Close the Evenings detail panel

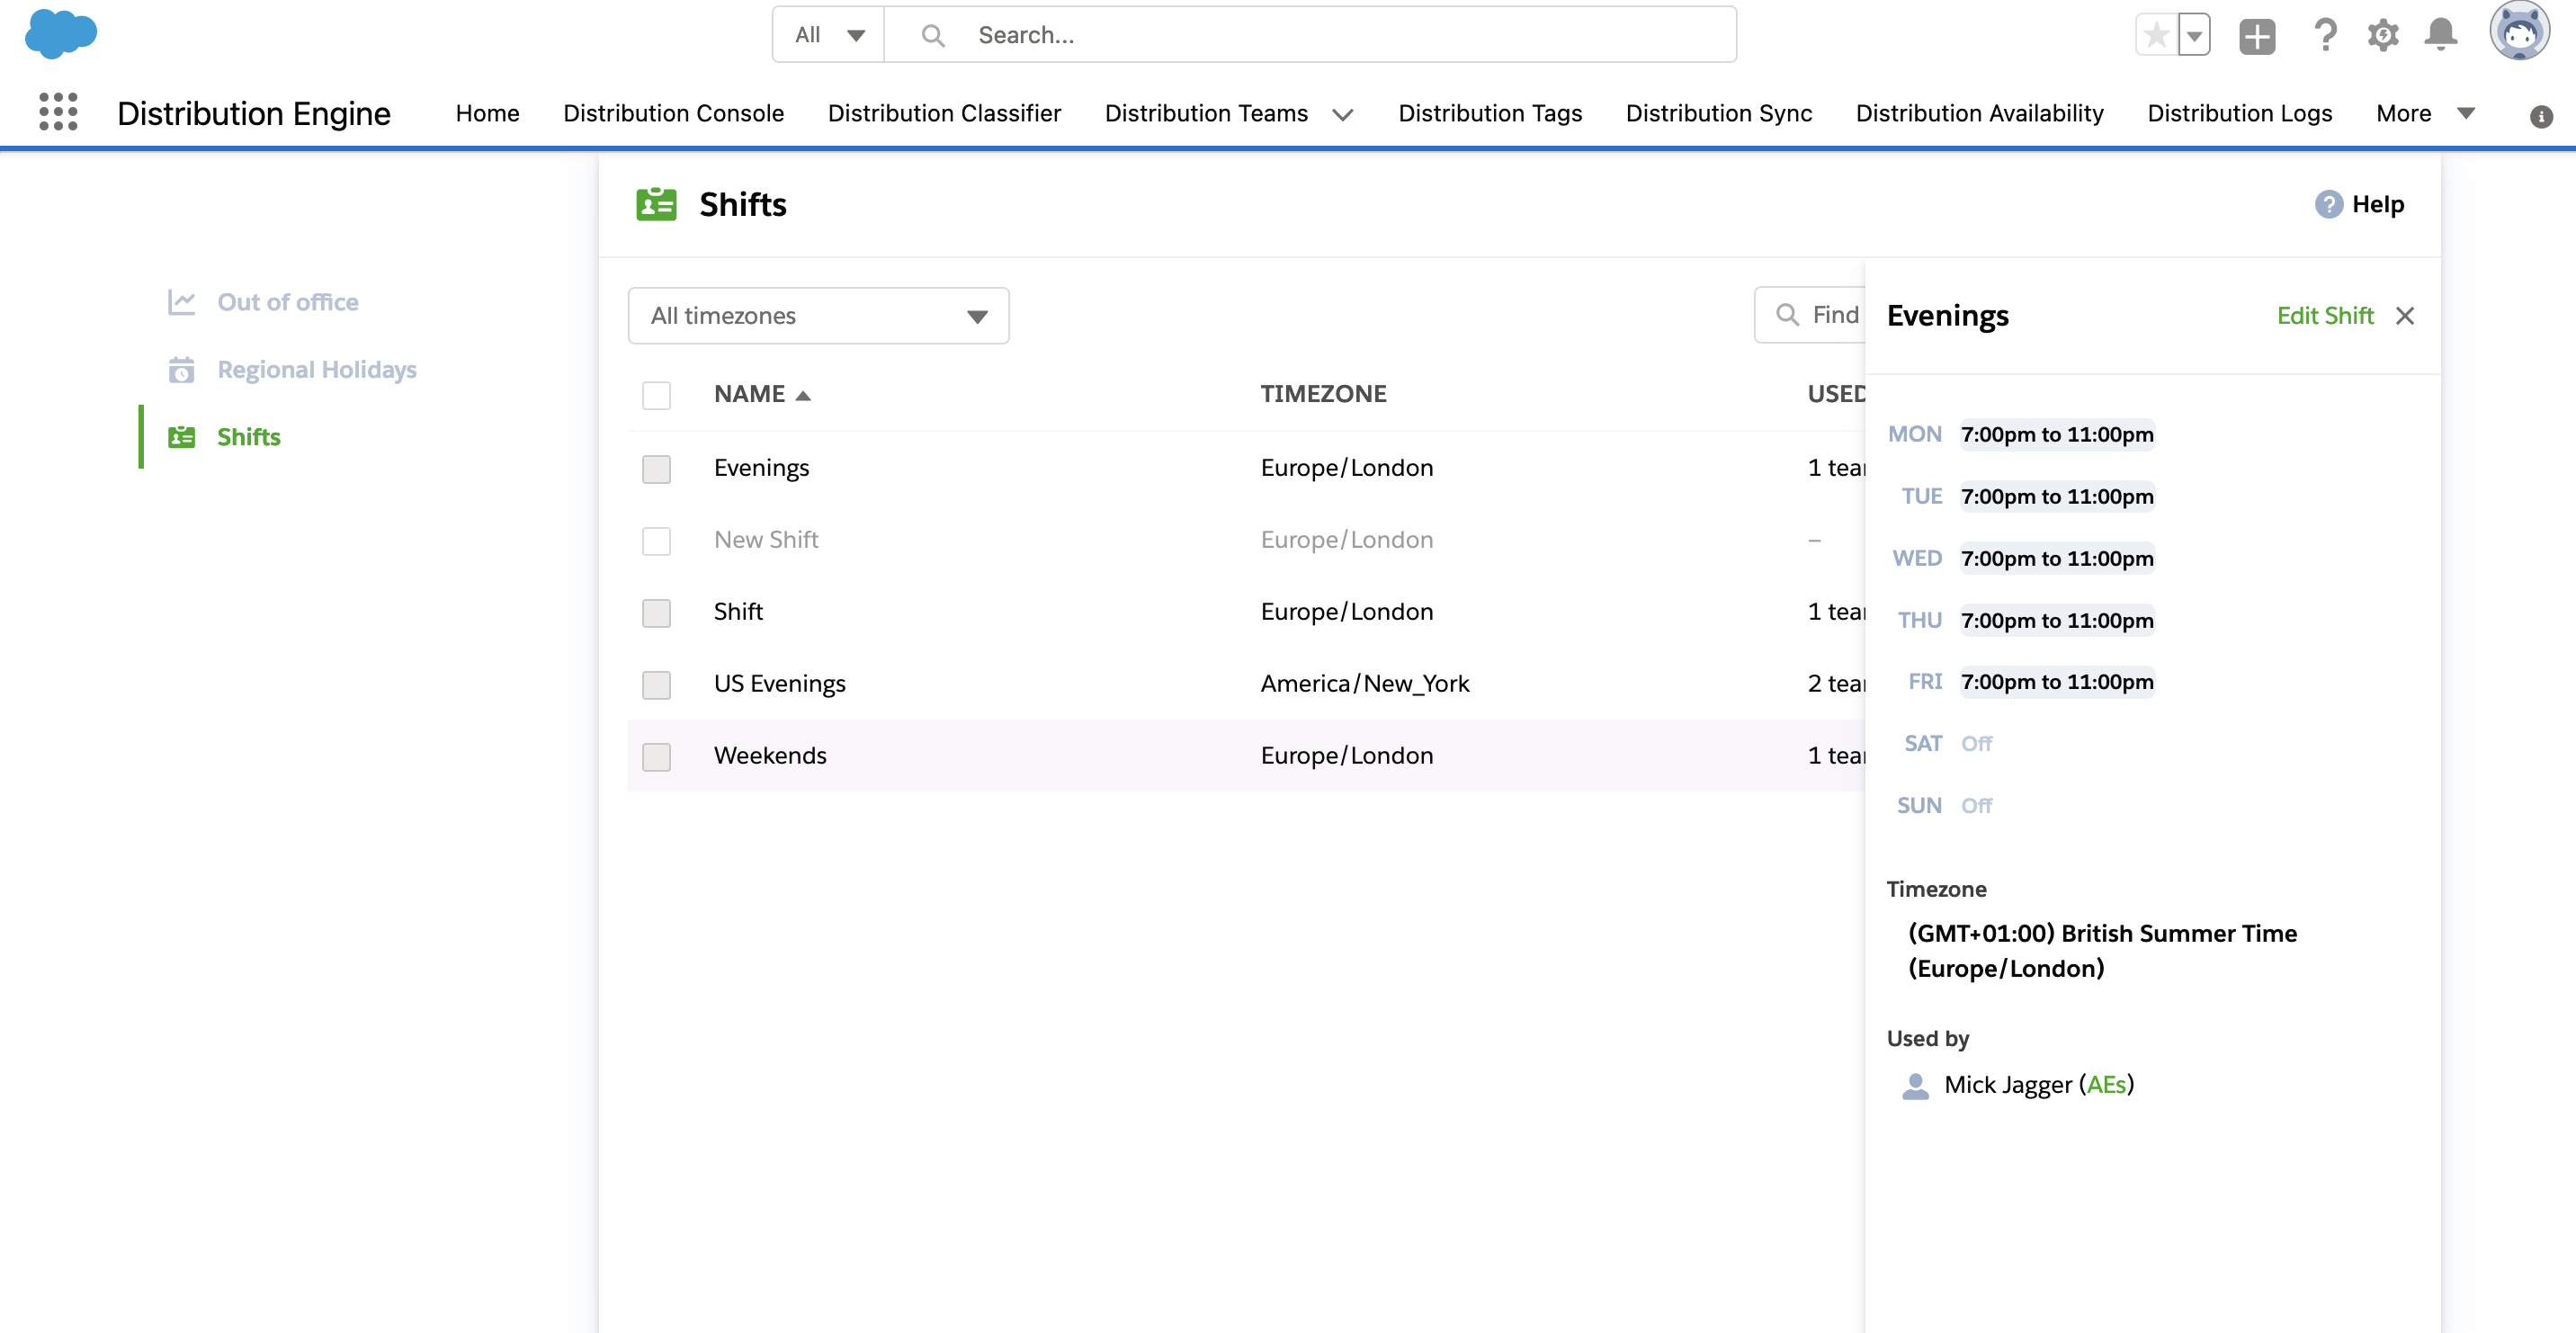[2405, 316]
